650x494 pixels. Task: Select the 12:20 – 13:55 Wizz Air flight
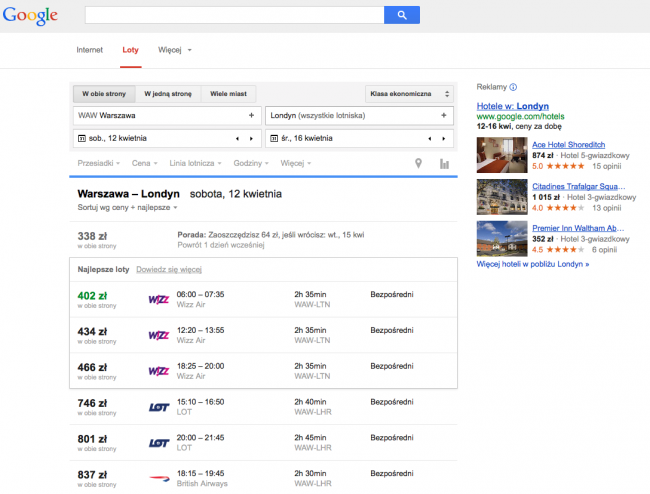[x=263, y=335]
